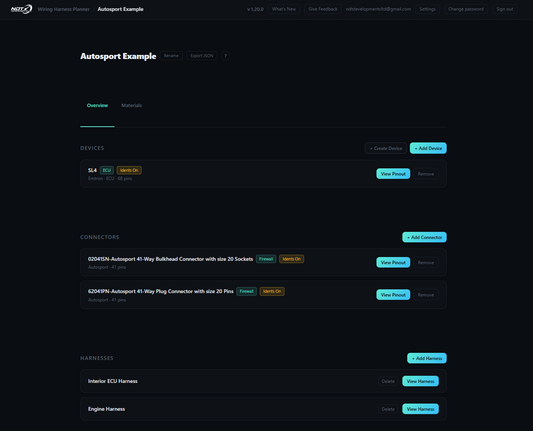
Task: Toggle Idents On for 02041SN bulkhead connector
Action: tap(292, 259)
